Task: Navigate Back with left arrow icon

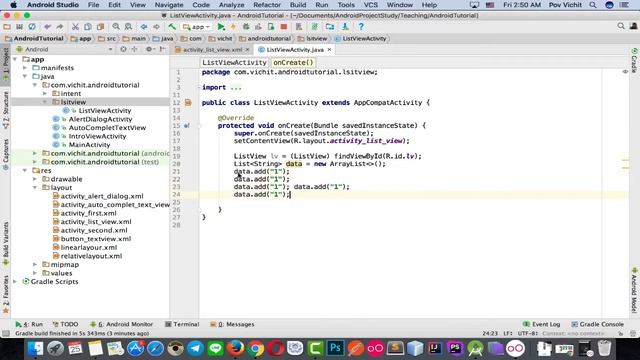Action: click(x=144, y=27)
